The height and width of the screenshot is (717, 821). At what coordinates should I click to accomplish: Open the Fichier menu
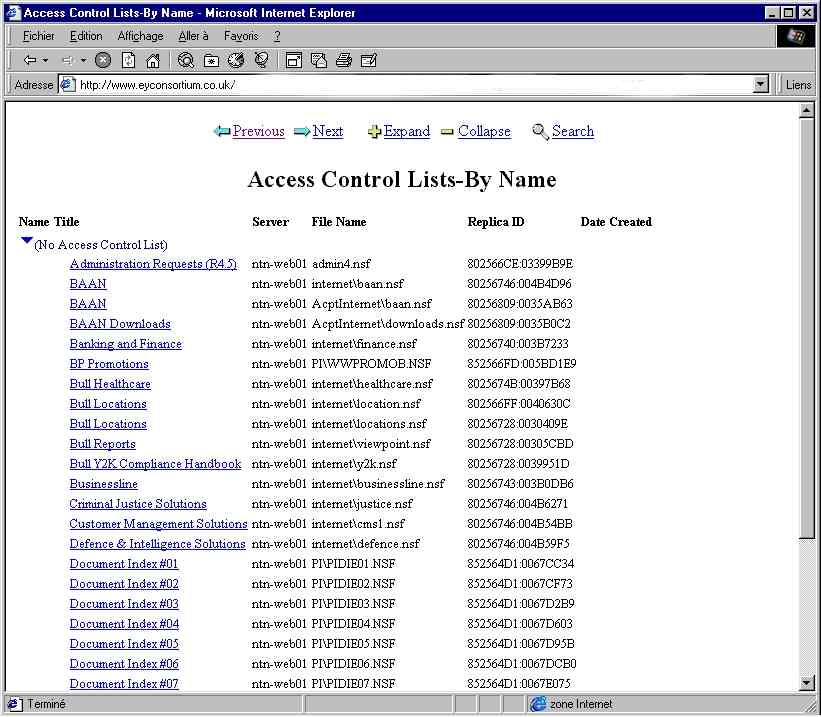(x=39, y=36)
